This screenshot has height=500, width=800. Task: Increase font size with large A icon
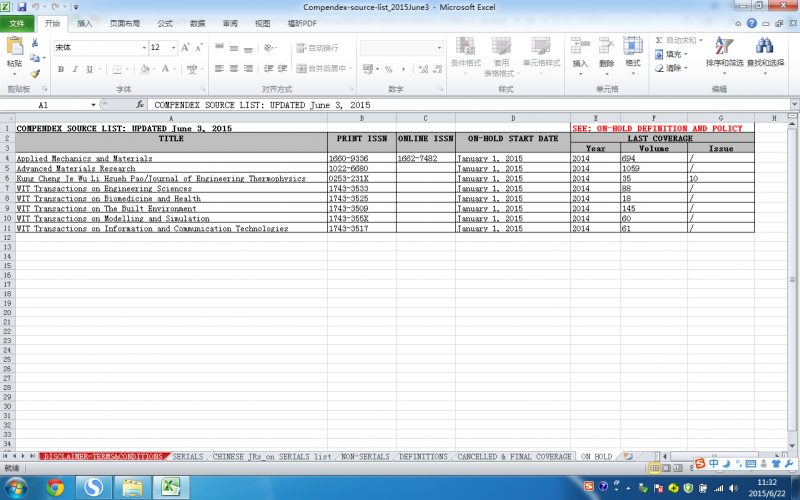click(185, 47)
